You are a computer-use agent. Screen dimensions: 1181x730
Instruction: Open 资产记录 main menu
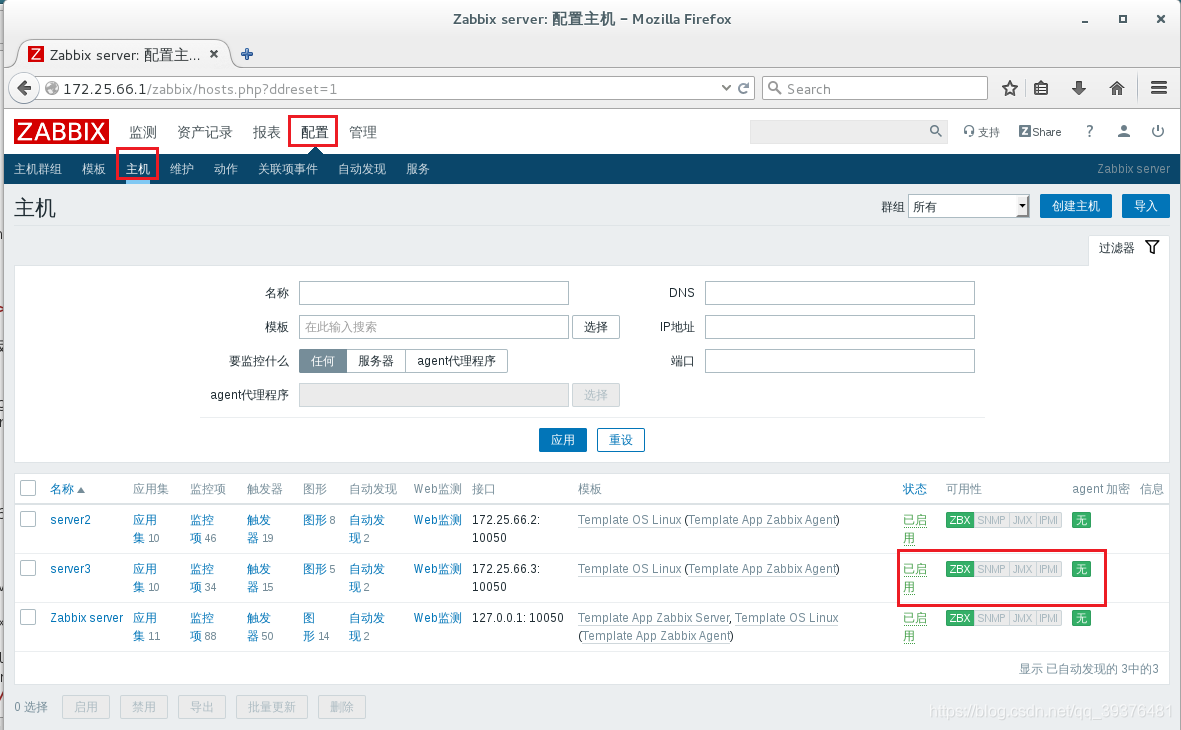point(205,133)
